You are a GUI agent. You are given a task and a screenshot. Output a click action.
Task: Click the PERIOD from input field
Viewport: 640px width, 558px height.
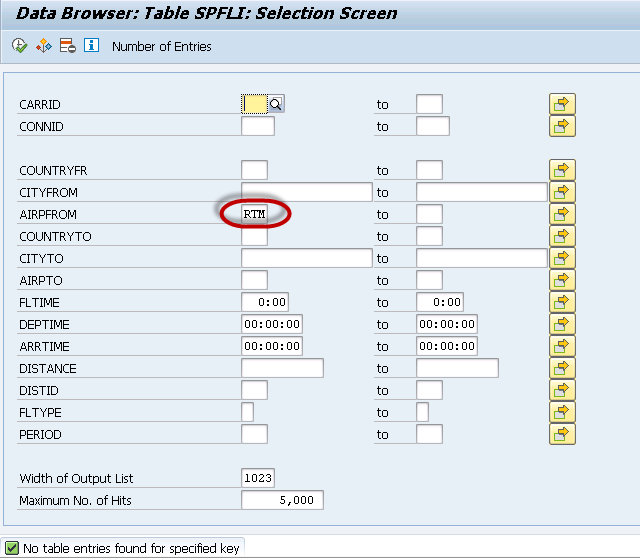pos(255,434)
